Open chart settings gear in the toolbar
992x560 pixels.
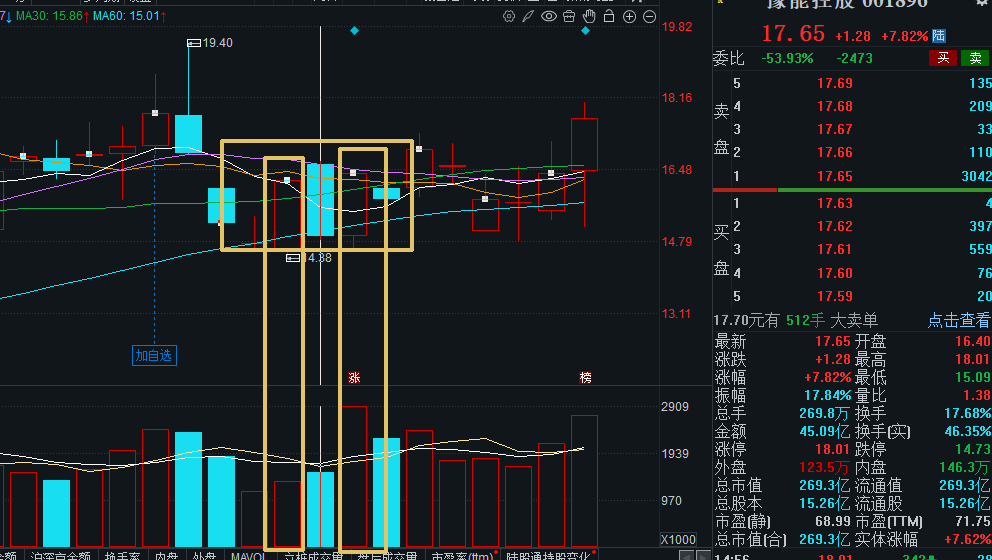[x=509, y=16]
